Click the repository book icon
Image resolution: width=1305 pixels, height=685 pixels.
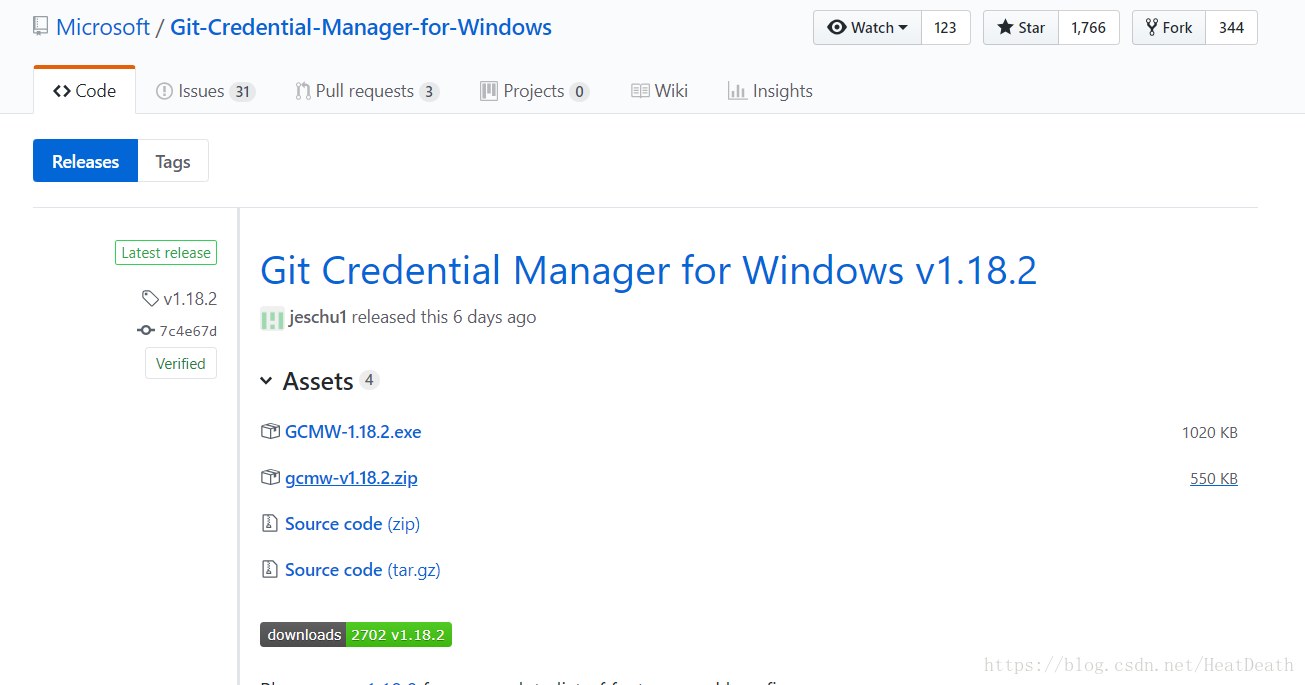40,27
